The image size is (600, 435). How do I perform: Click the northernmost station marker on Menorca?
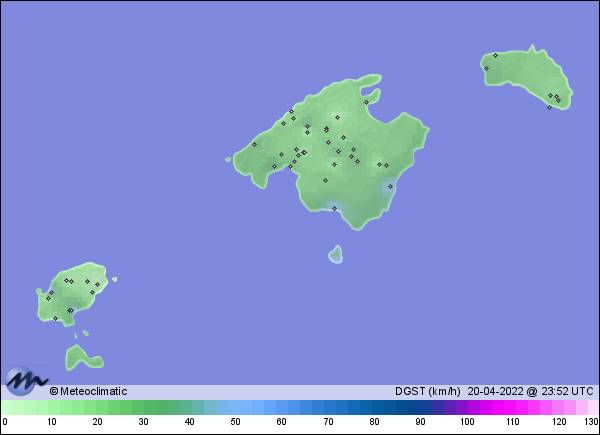tap(495, 55)
